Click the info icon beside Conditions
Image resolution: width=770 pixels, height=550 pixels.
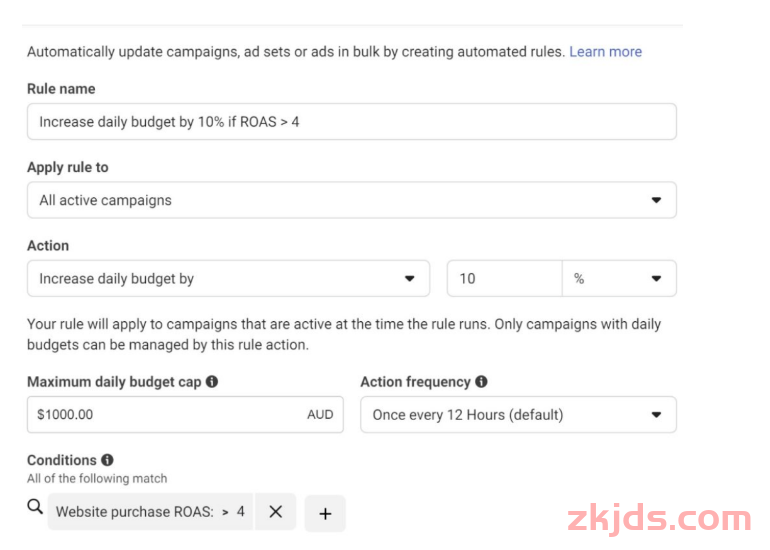click(107, 460)
